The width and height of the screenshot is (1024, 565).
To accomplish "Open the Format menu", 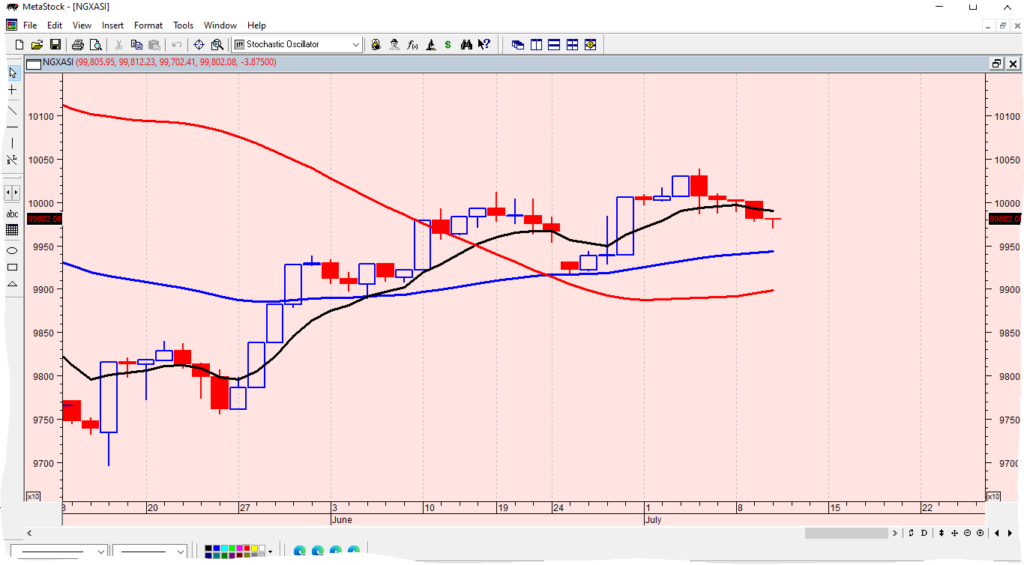I will point(148,25).
